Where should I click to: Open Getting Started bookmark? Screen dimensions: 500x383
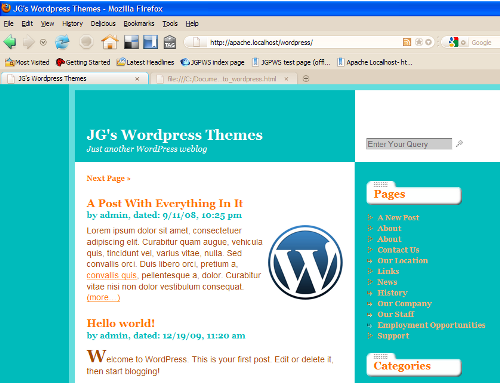click(83, 62)
